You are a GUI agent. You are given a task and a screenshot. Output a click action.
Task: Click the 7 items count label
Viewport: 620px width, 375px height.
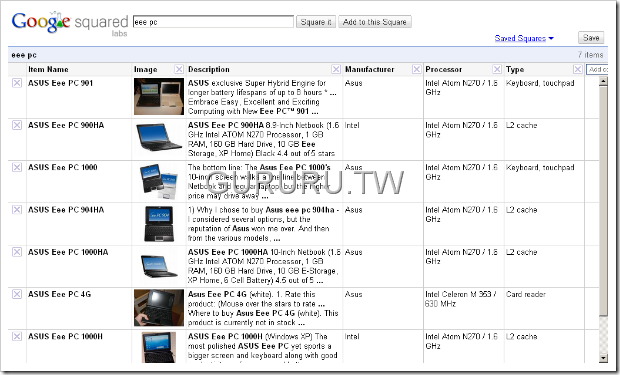(x=590, y=55)
